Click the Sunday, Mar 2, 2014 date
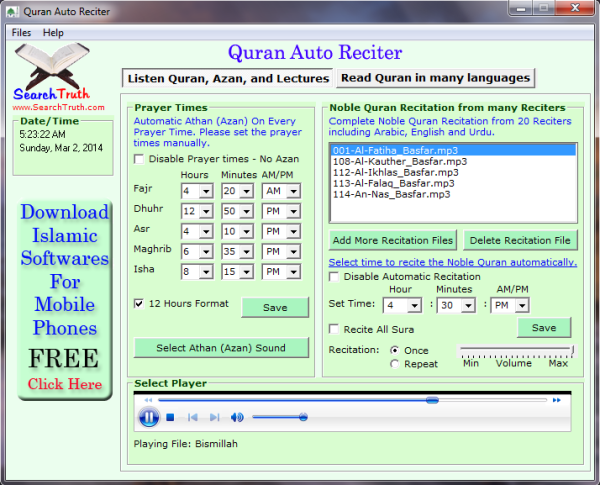 tap(61, 148)
